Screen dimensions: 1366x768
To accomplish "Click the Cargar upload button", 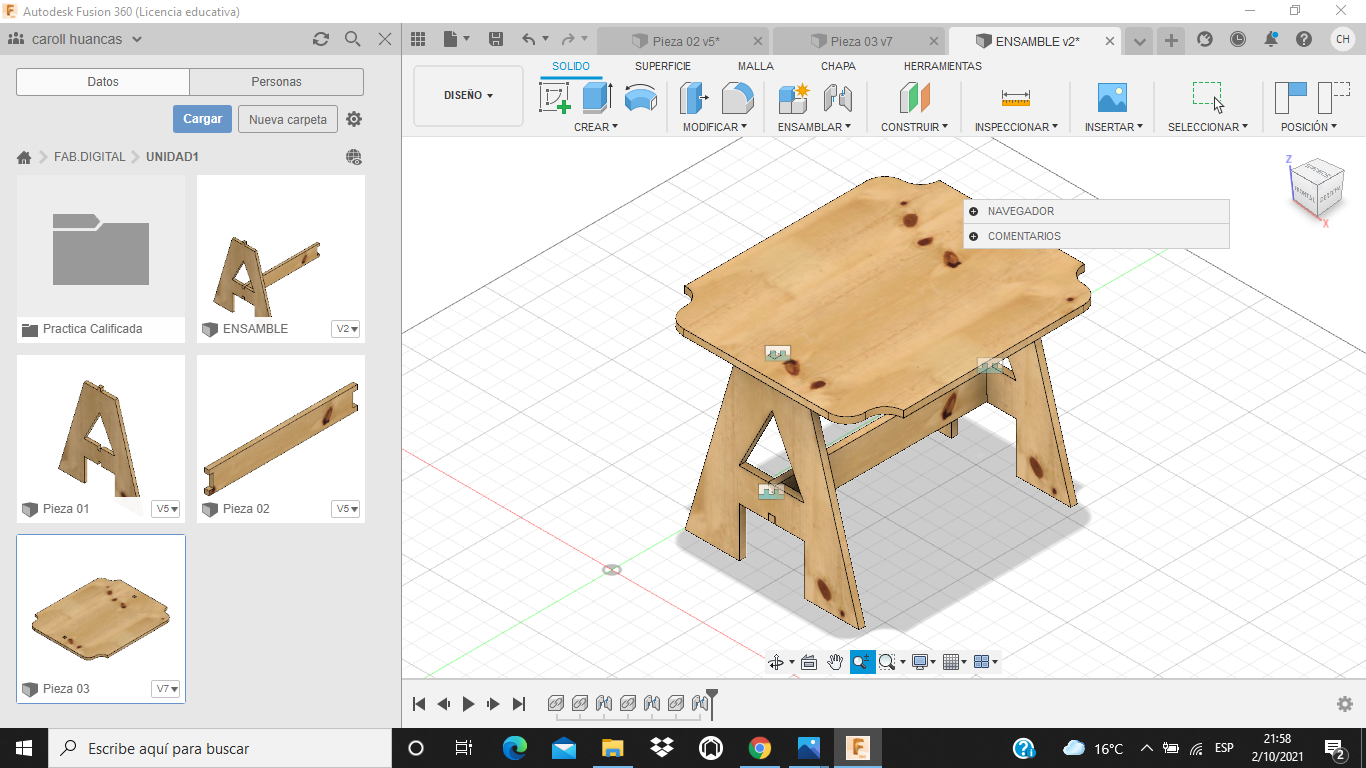I will 202,119.
